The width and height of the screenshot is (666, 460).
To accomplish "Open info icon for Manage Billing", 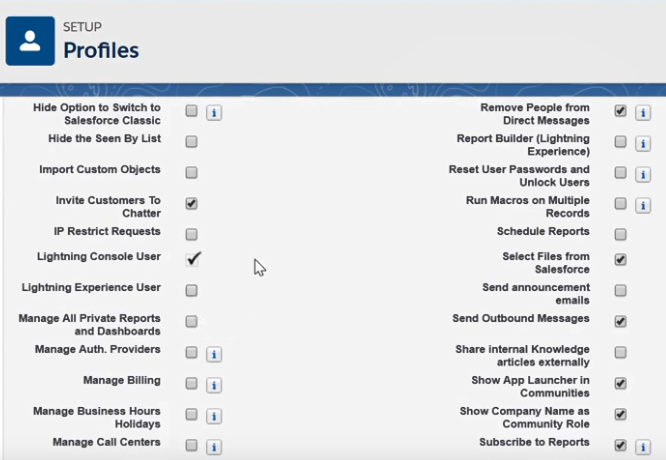I will point(214,386).
